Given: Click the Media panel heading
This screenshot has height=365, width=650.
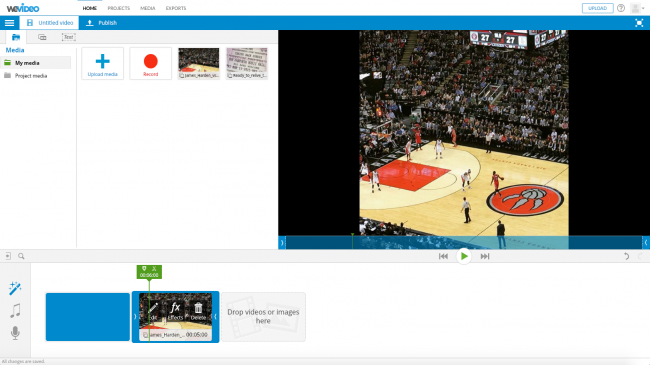Looking at the screenshot, I should point(15,50).
